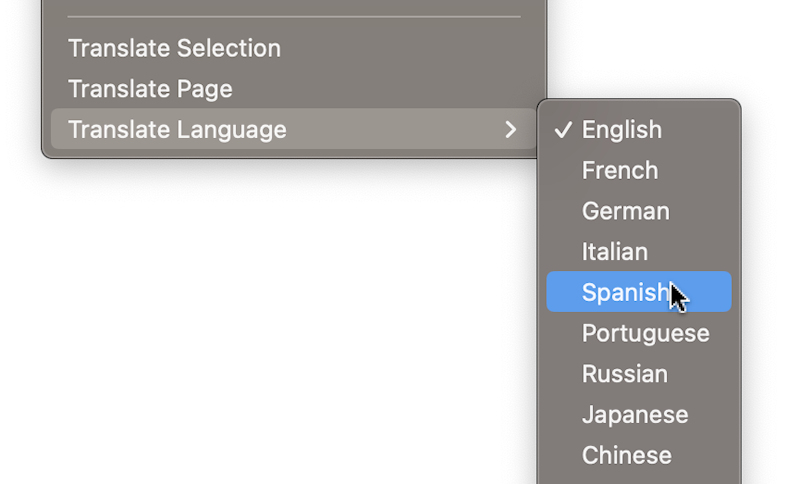Select English as the translation language
The width and height of the screenshot is (800, 484).
[x=621, y=130]
